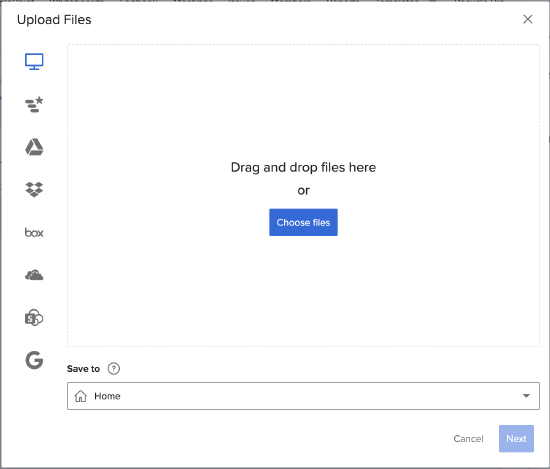Show help for Save to
Viewport: 550px width, 469px height.
point(114,369)
